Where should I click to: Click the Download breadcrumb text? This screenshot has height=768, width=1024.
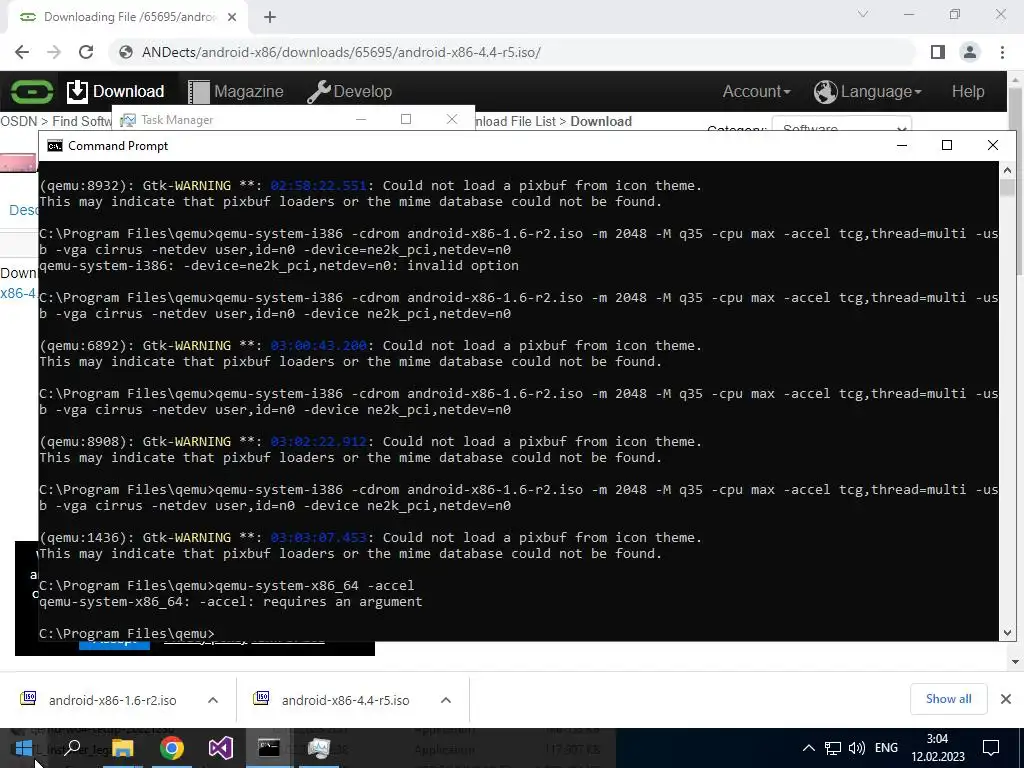(x=601, y=121)
